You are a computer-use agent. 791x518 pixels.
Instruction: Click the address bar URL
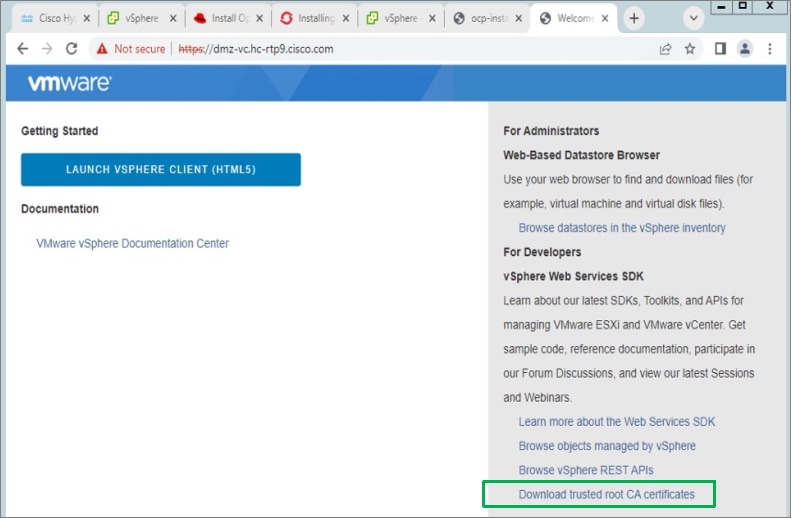pos(256,49)
